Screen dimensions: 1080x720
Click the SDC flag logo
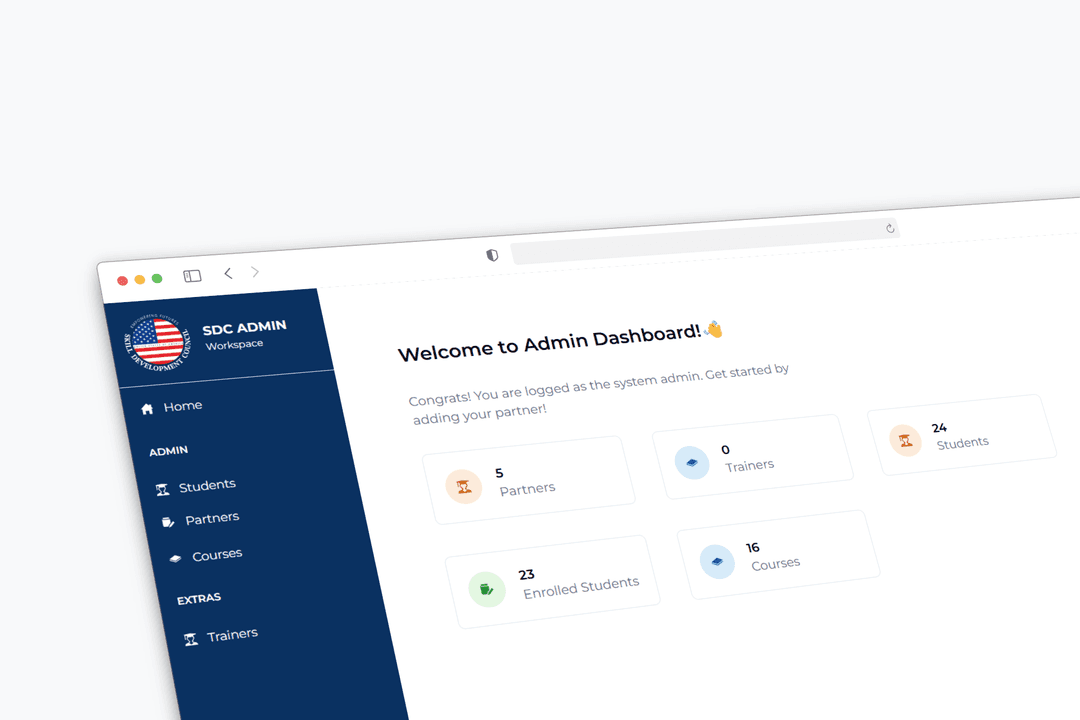tap(158, 342)
